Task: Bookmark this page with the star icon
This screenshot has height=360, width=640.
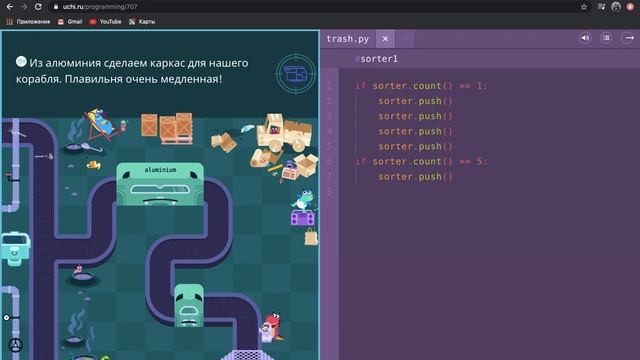Action: pyautogui.click(x=584, y=7)
